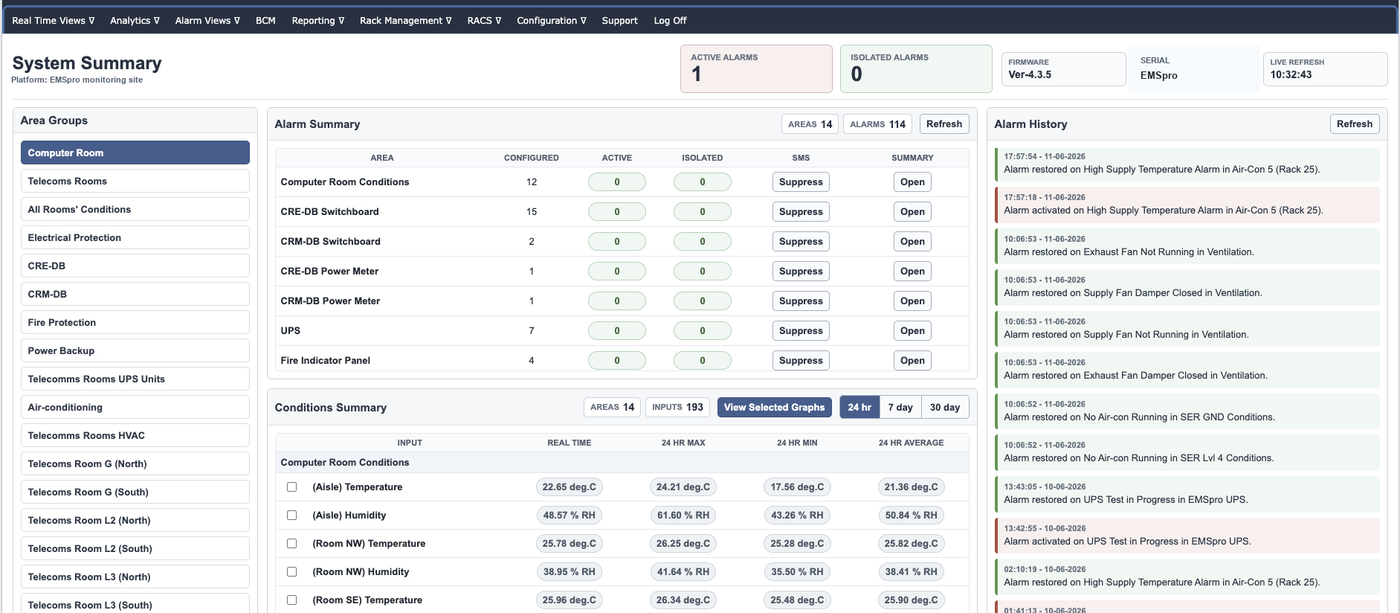This screenshot has width=1400, height=613.
Task: Suppress SMS for Computer Room Conditions
Action: point(801,182)
